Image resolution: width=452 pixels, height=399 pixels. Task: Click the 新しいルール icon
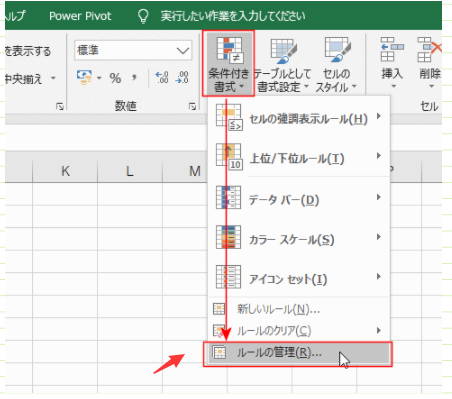[219, 309]
